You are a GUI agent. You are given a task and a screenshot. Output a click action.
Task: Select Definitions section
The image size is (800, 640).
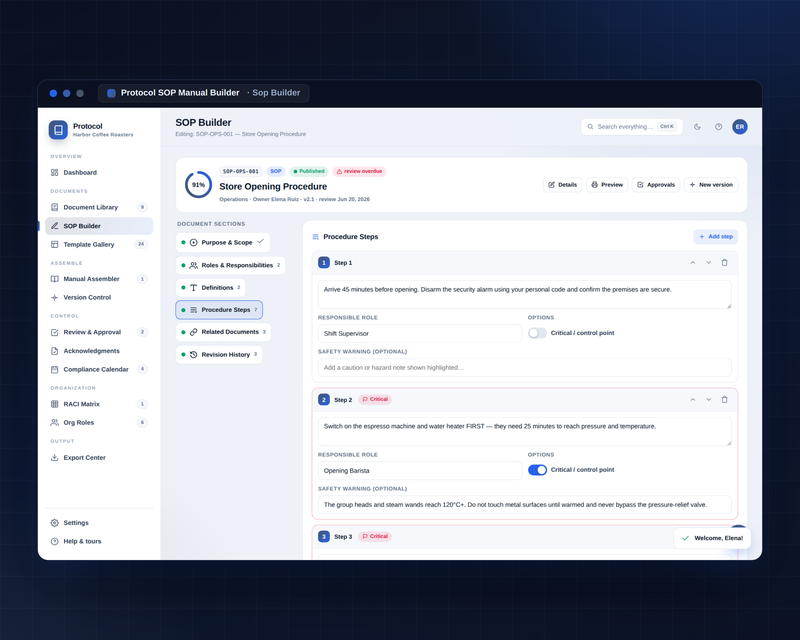point(211,288)
